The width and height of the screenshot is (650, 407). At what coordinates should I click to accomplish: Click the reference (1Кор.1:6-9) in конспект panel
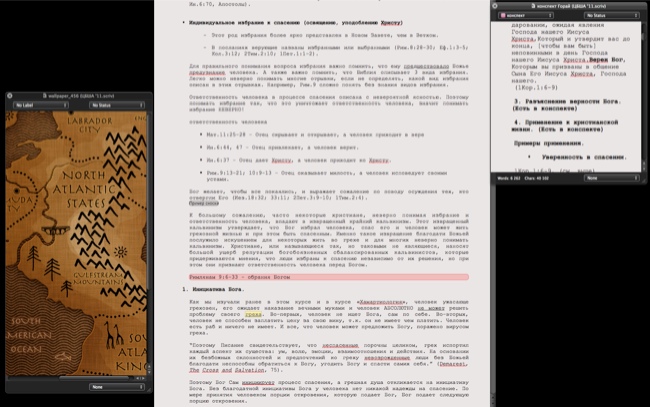536,88
